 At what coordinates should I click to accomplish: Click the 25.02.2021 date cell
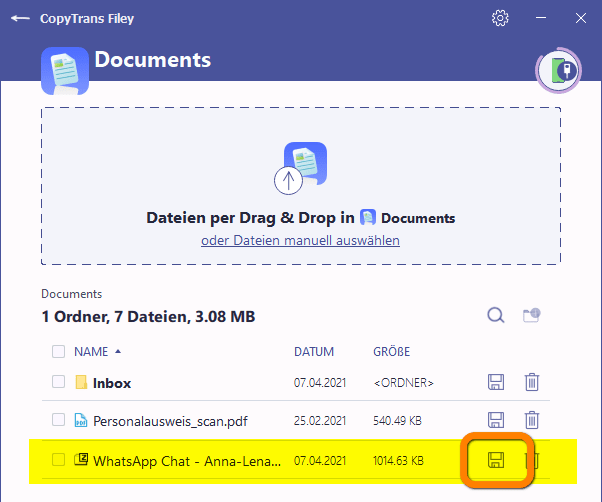pyautogui.click(x=320, y=421)
